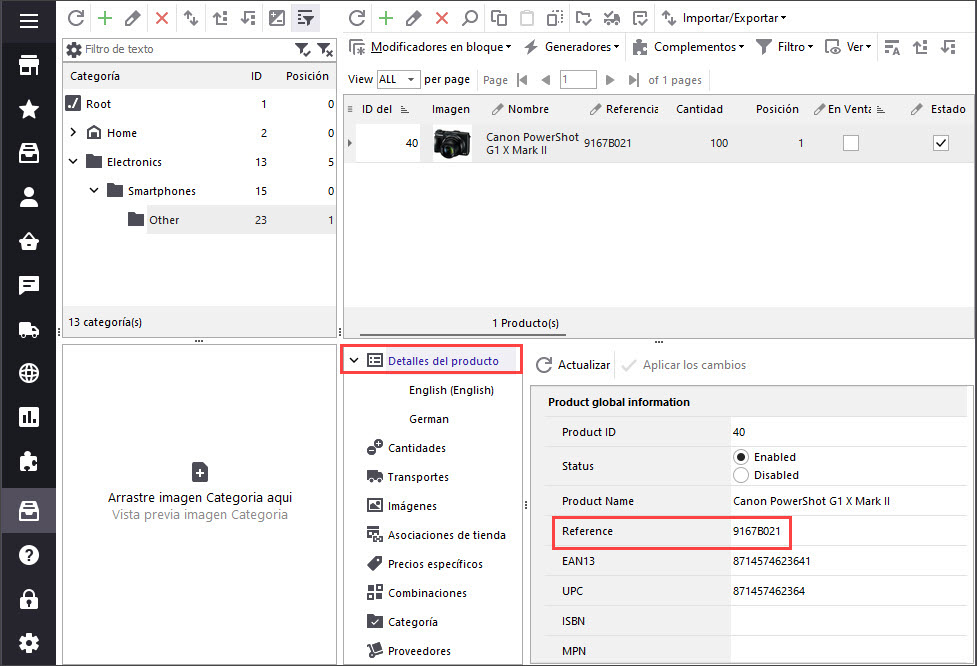This screenshot has height=666, width=977.
Task: Open the German language tab
Action: point(429,419)
